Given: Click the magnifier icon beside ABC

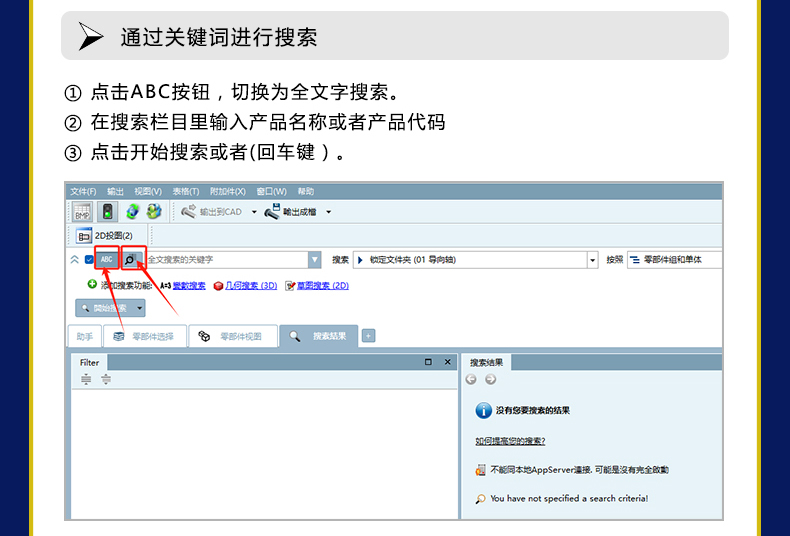Looking at the screenshot, I should 131,260.
